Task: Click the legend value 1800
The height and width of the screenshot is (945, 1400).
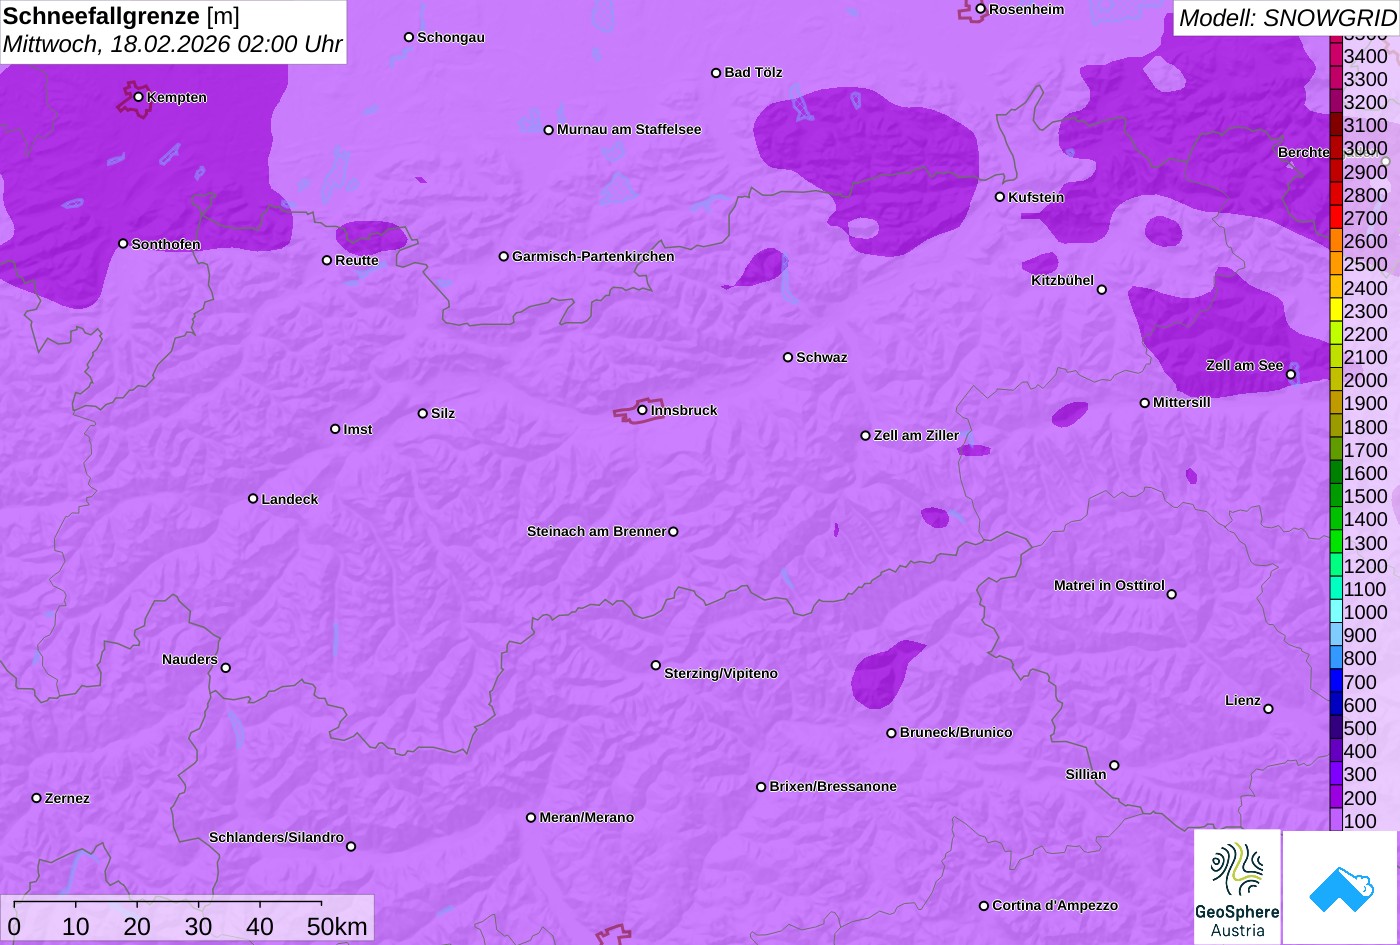Action: 1366,427
